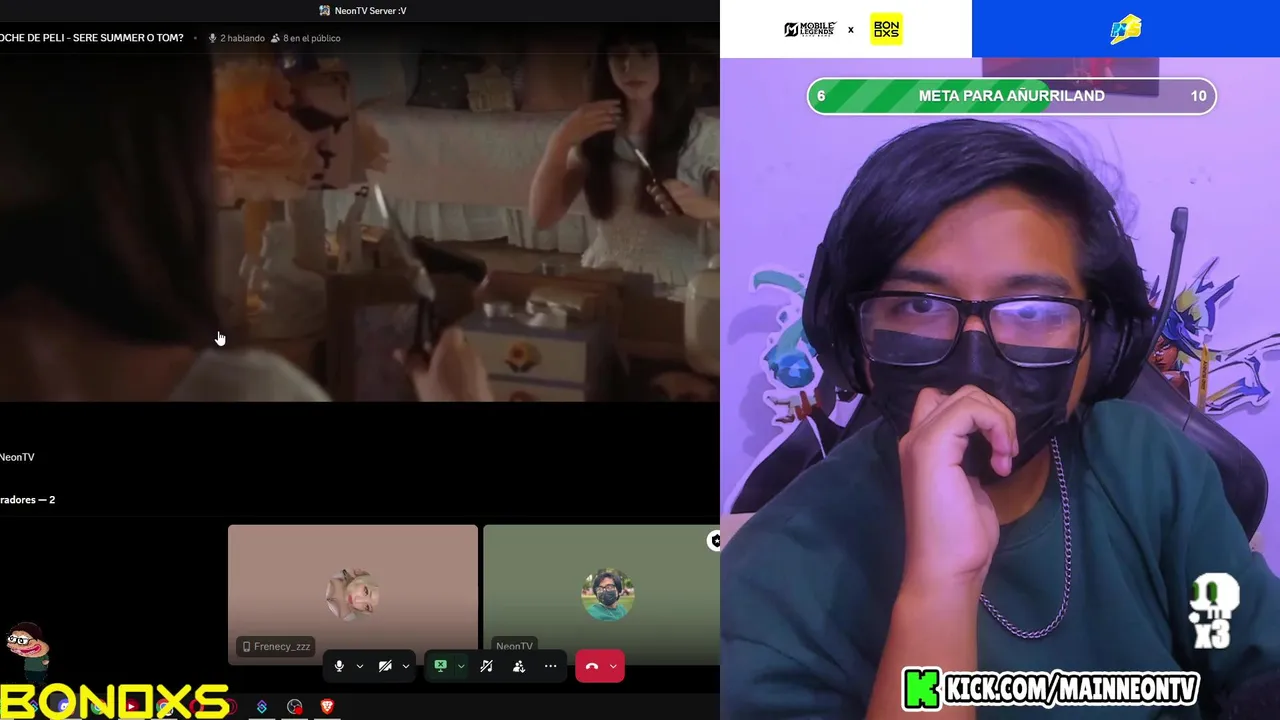The height and width of the screenshot is (720, 1280).
Task: Click the Frenecy_zzz name label
Action: [x=276, y=646]
